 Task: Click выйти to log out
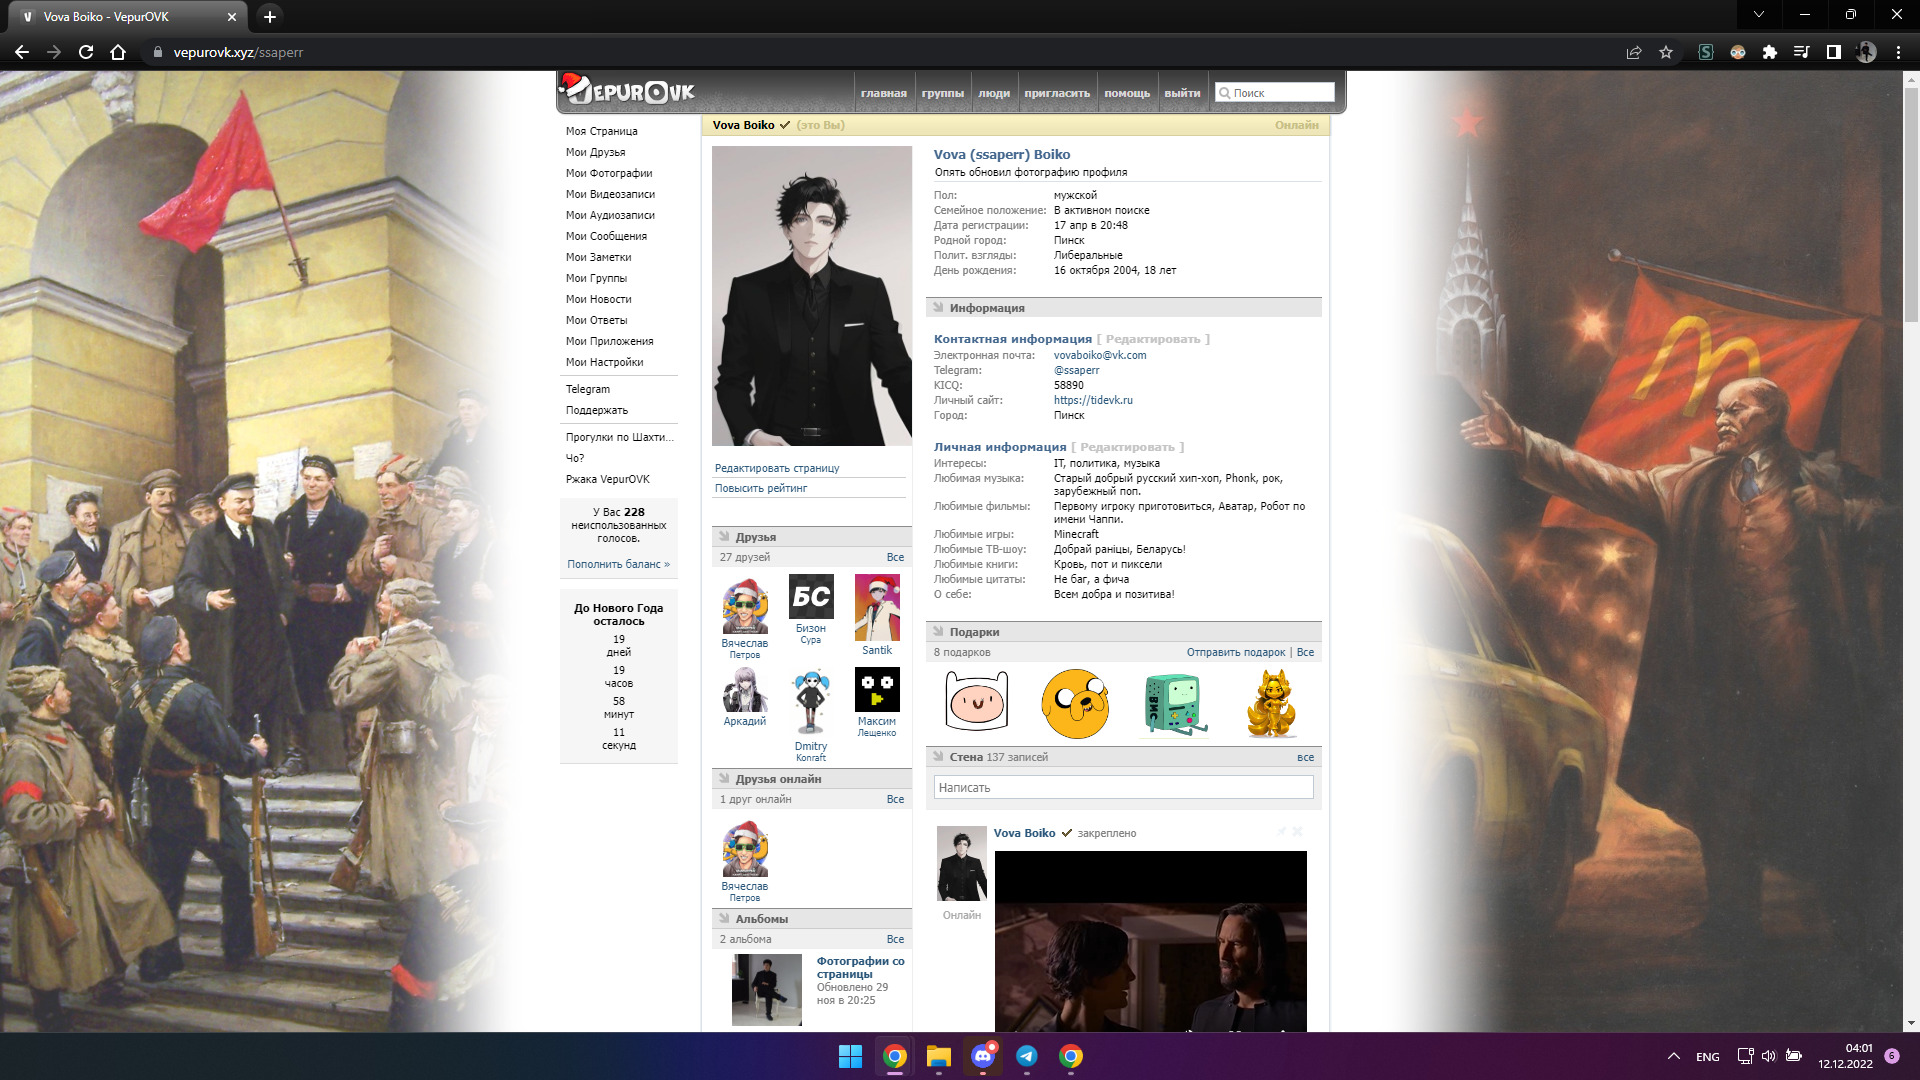pos(1182,93)
